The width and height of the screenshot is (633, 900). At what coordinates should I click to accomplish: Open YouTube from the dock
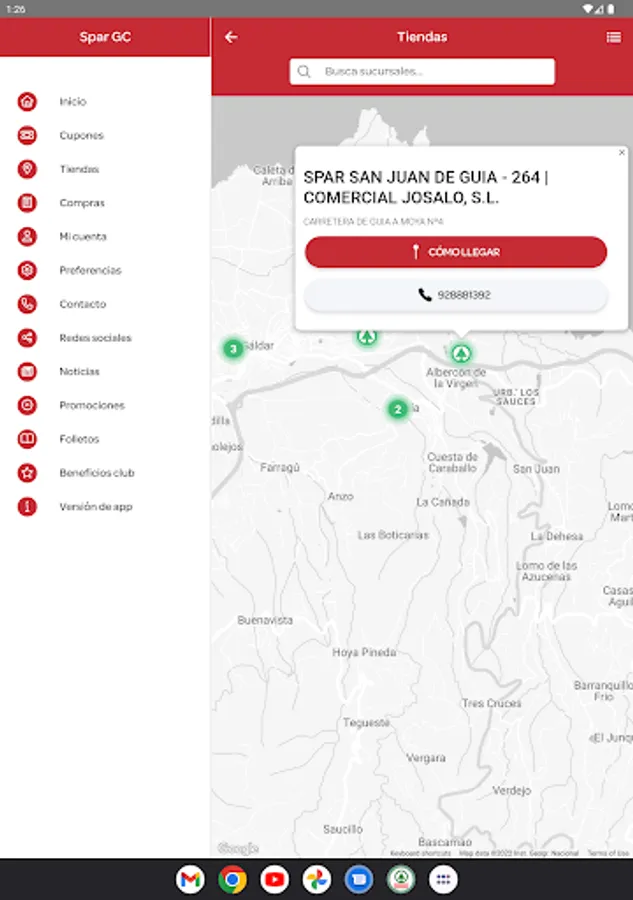click(x=274, y=879)
